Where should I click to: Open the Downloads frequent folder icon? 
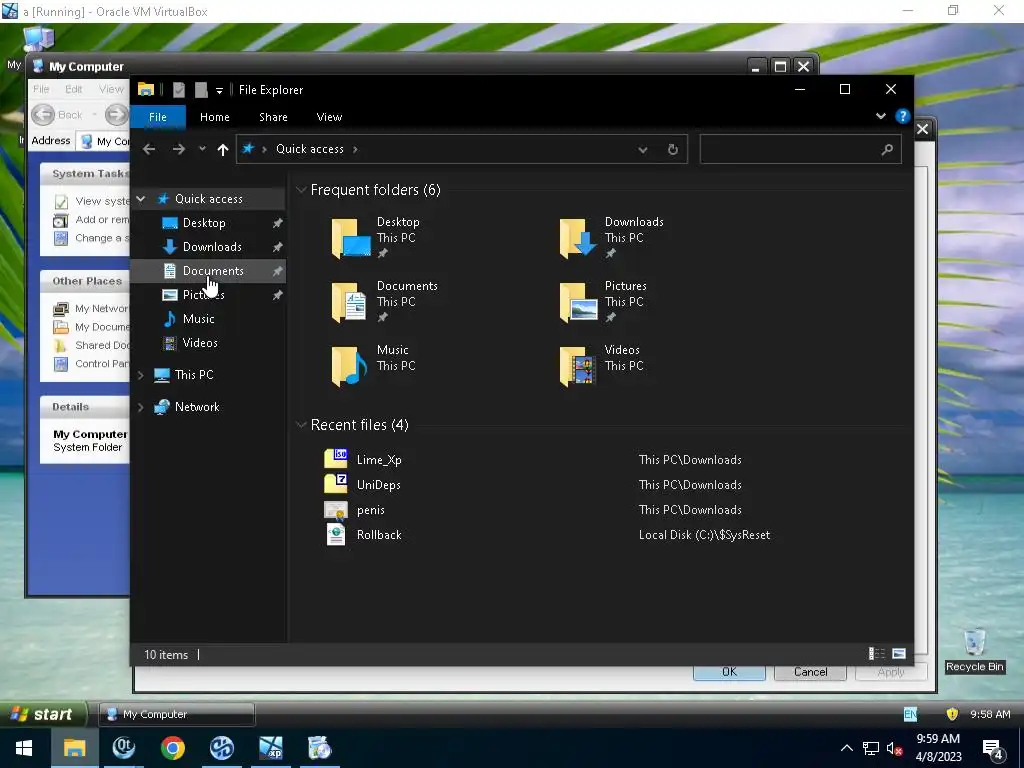coord(579,238)
